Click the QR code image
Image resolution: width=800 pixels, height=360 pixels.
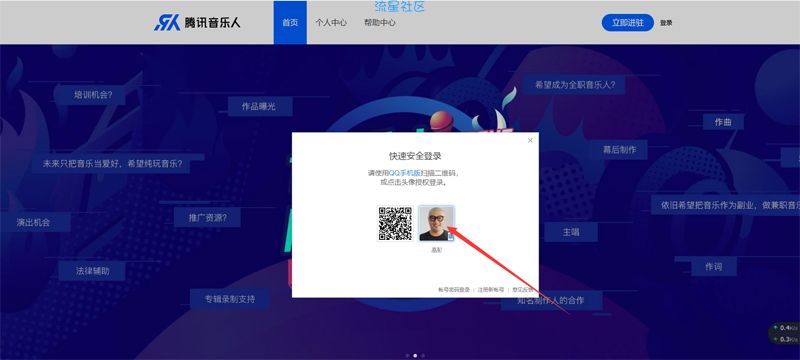[x=395, y=223]
